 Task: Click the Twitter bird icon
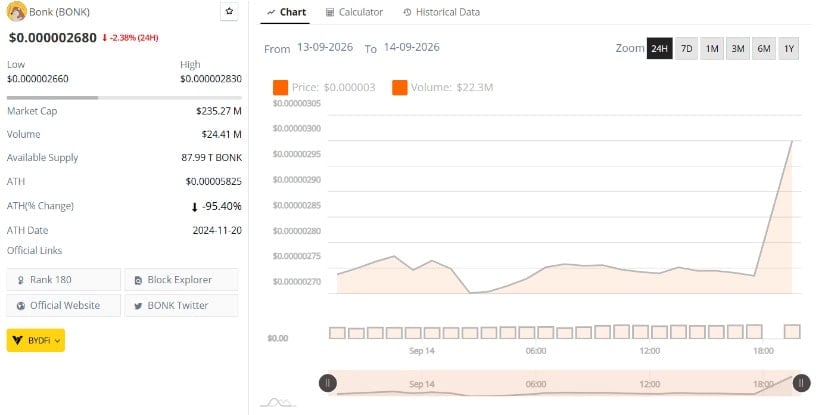(x=138, y=306)
